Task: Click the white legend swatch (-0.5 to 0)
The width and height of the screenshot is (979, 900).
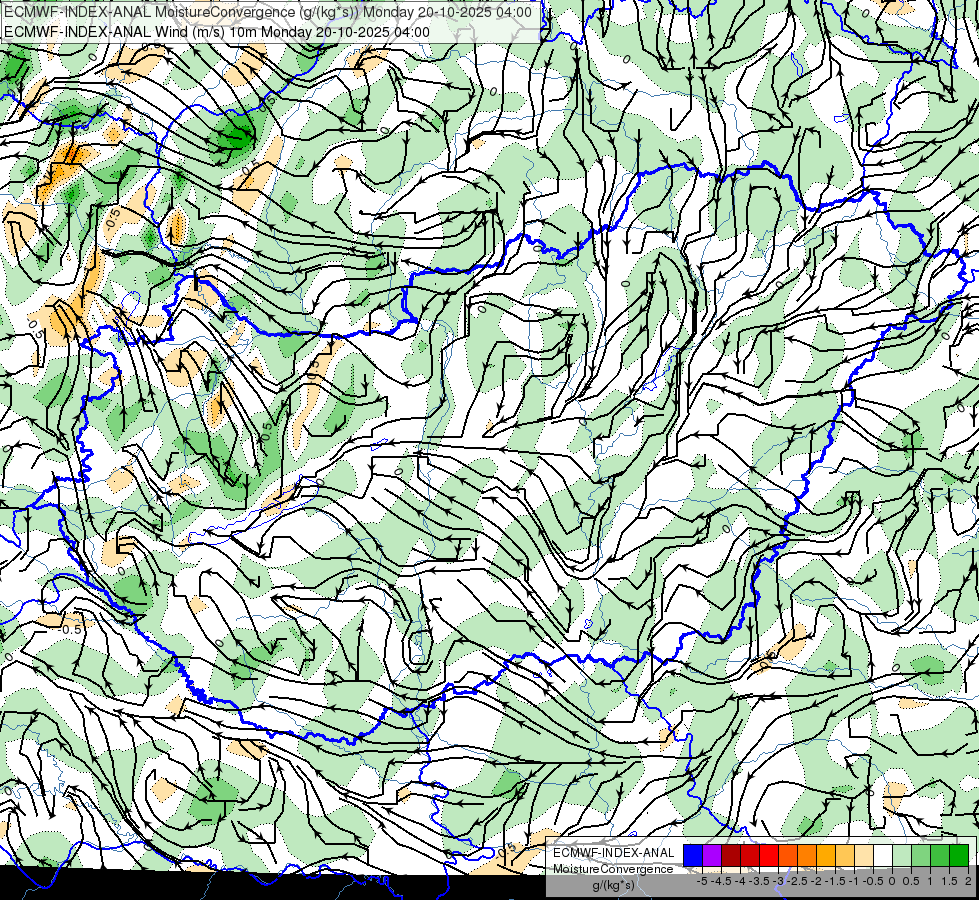Action: point(883,856)
